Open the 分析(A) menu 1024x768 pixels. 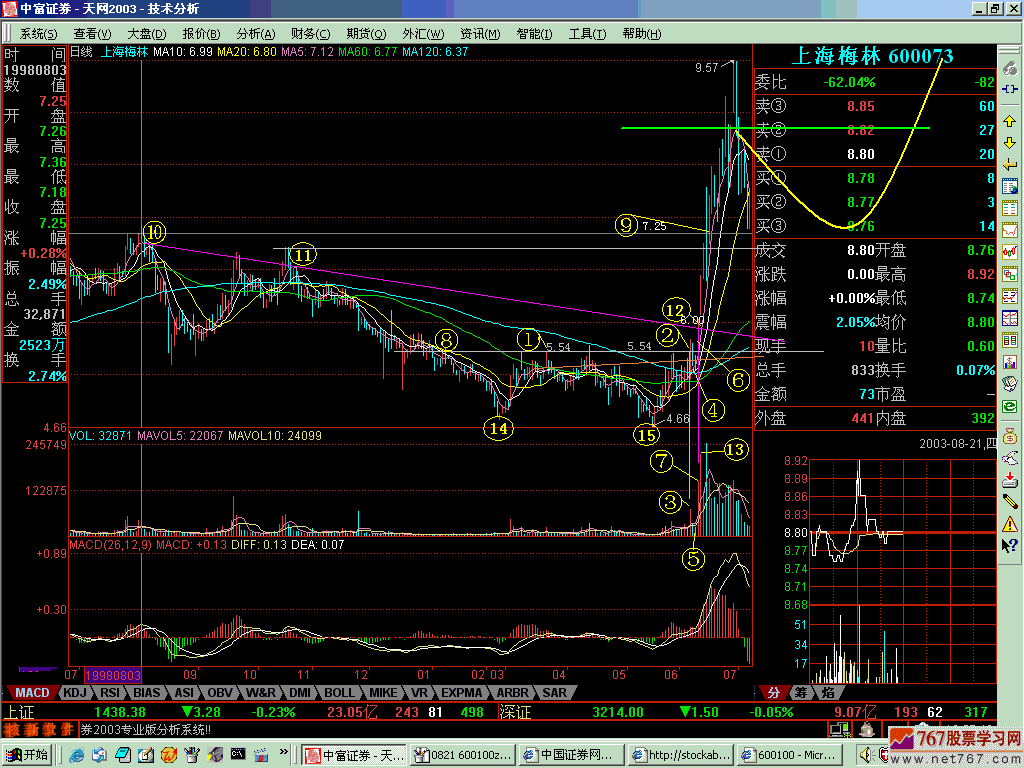click(x=255, y=33)
